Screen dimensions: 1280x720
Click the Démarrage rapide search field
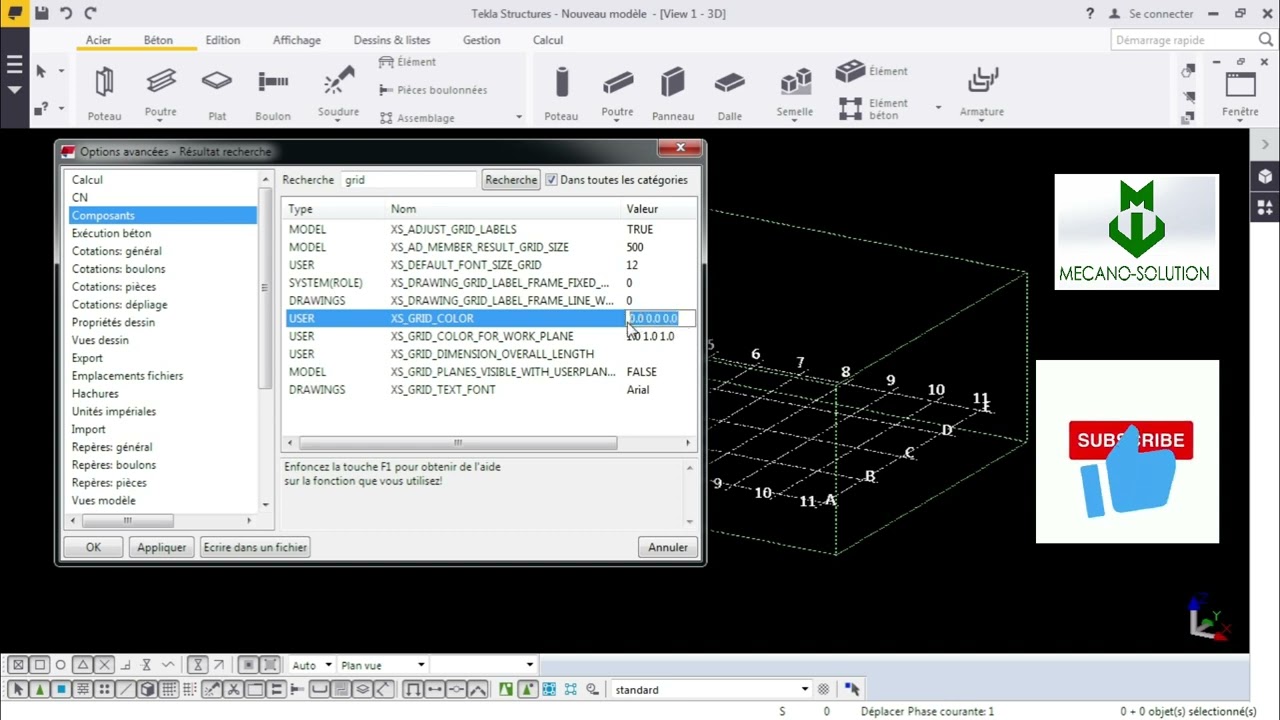(x=1193, y=40)
